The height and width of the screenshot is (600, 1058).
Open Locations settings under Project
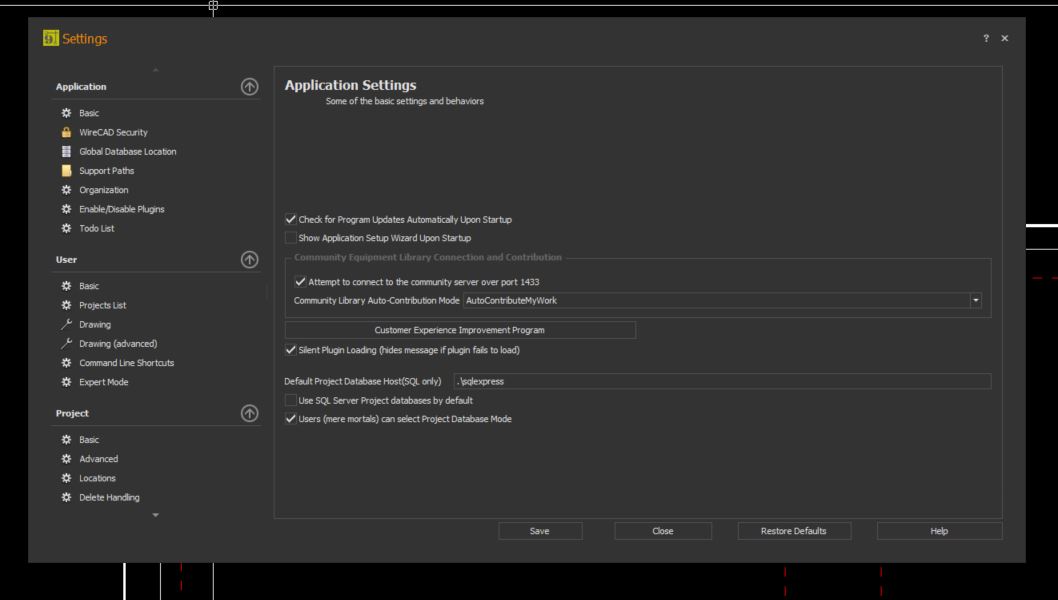pyautogui.click(x=97, y=479)
